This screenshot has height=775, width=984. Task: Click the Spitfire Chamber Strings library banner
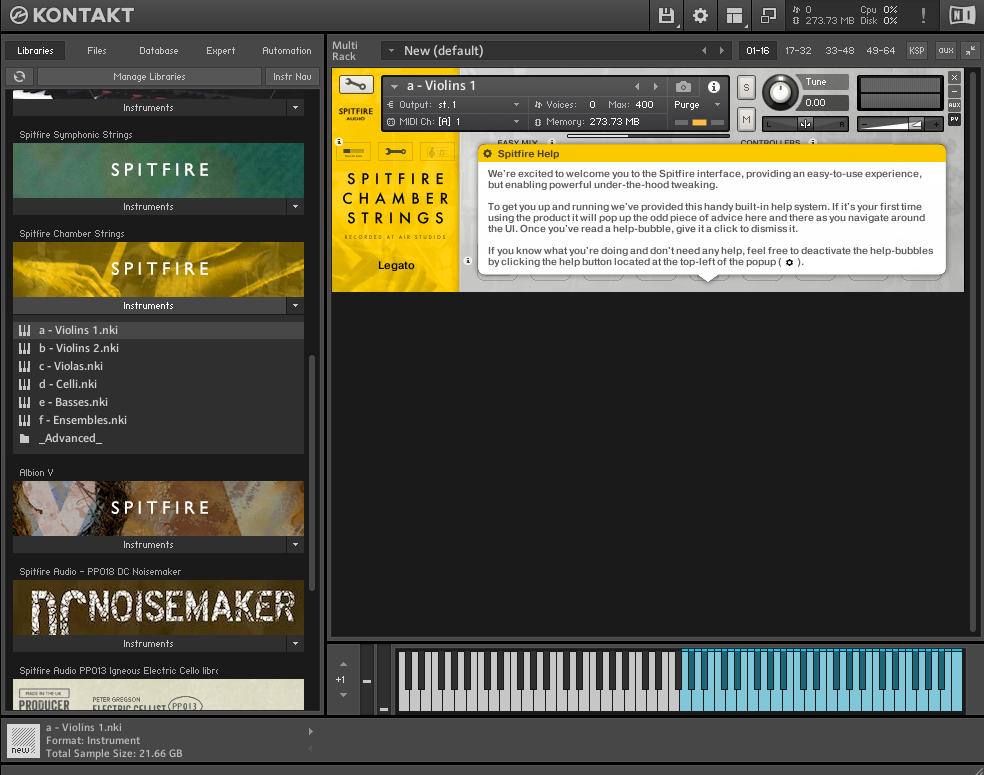click(x=158, y=269)
